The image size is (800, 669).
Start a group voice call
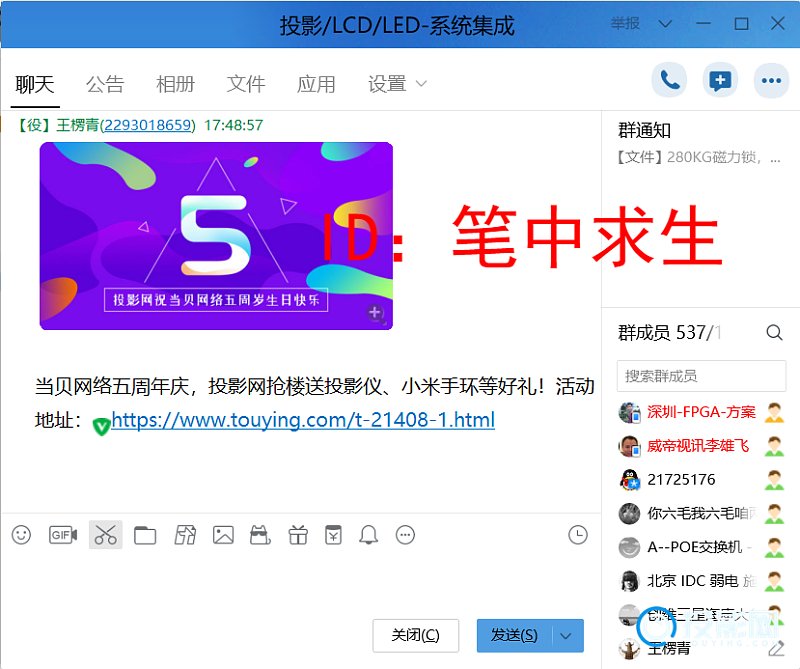coord(670,81)
